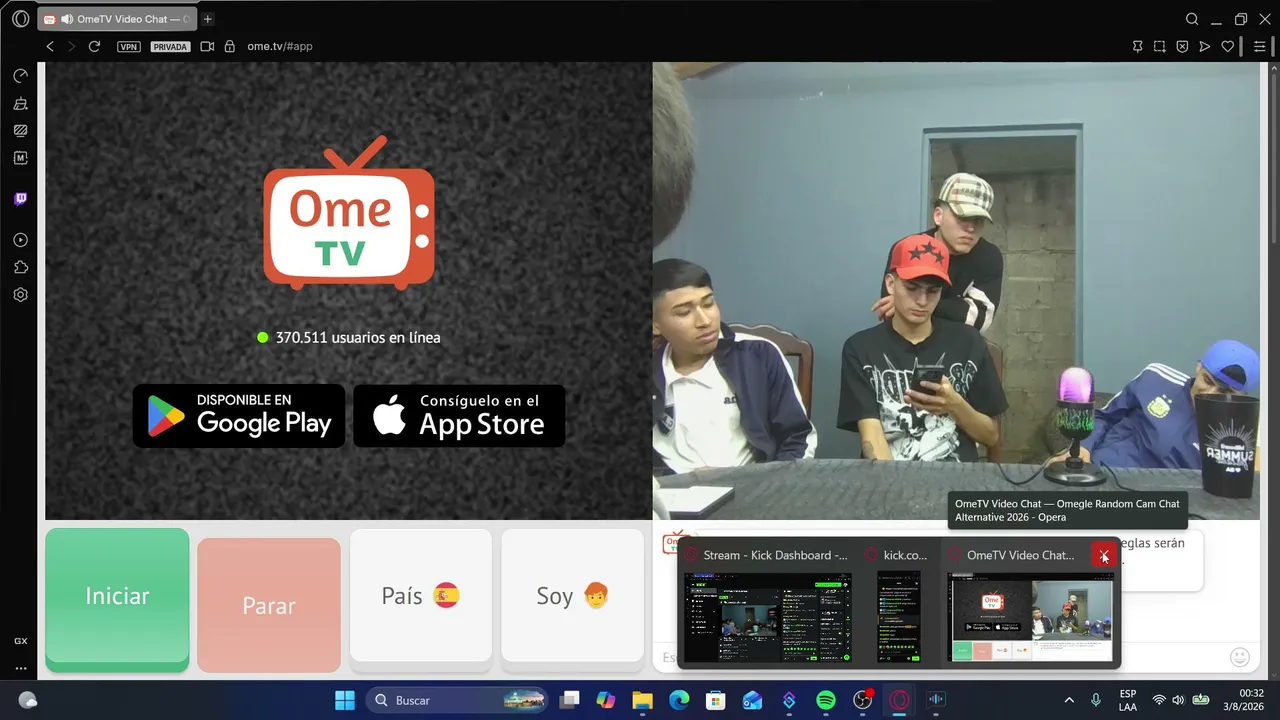
Task: Open Opera easy setup sliders icon
Action: click(x=1259, y=46)
